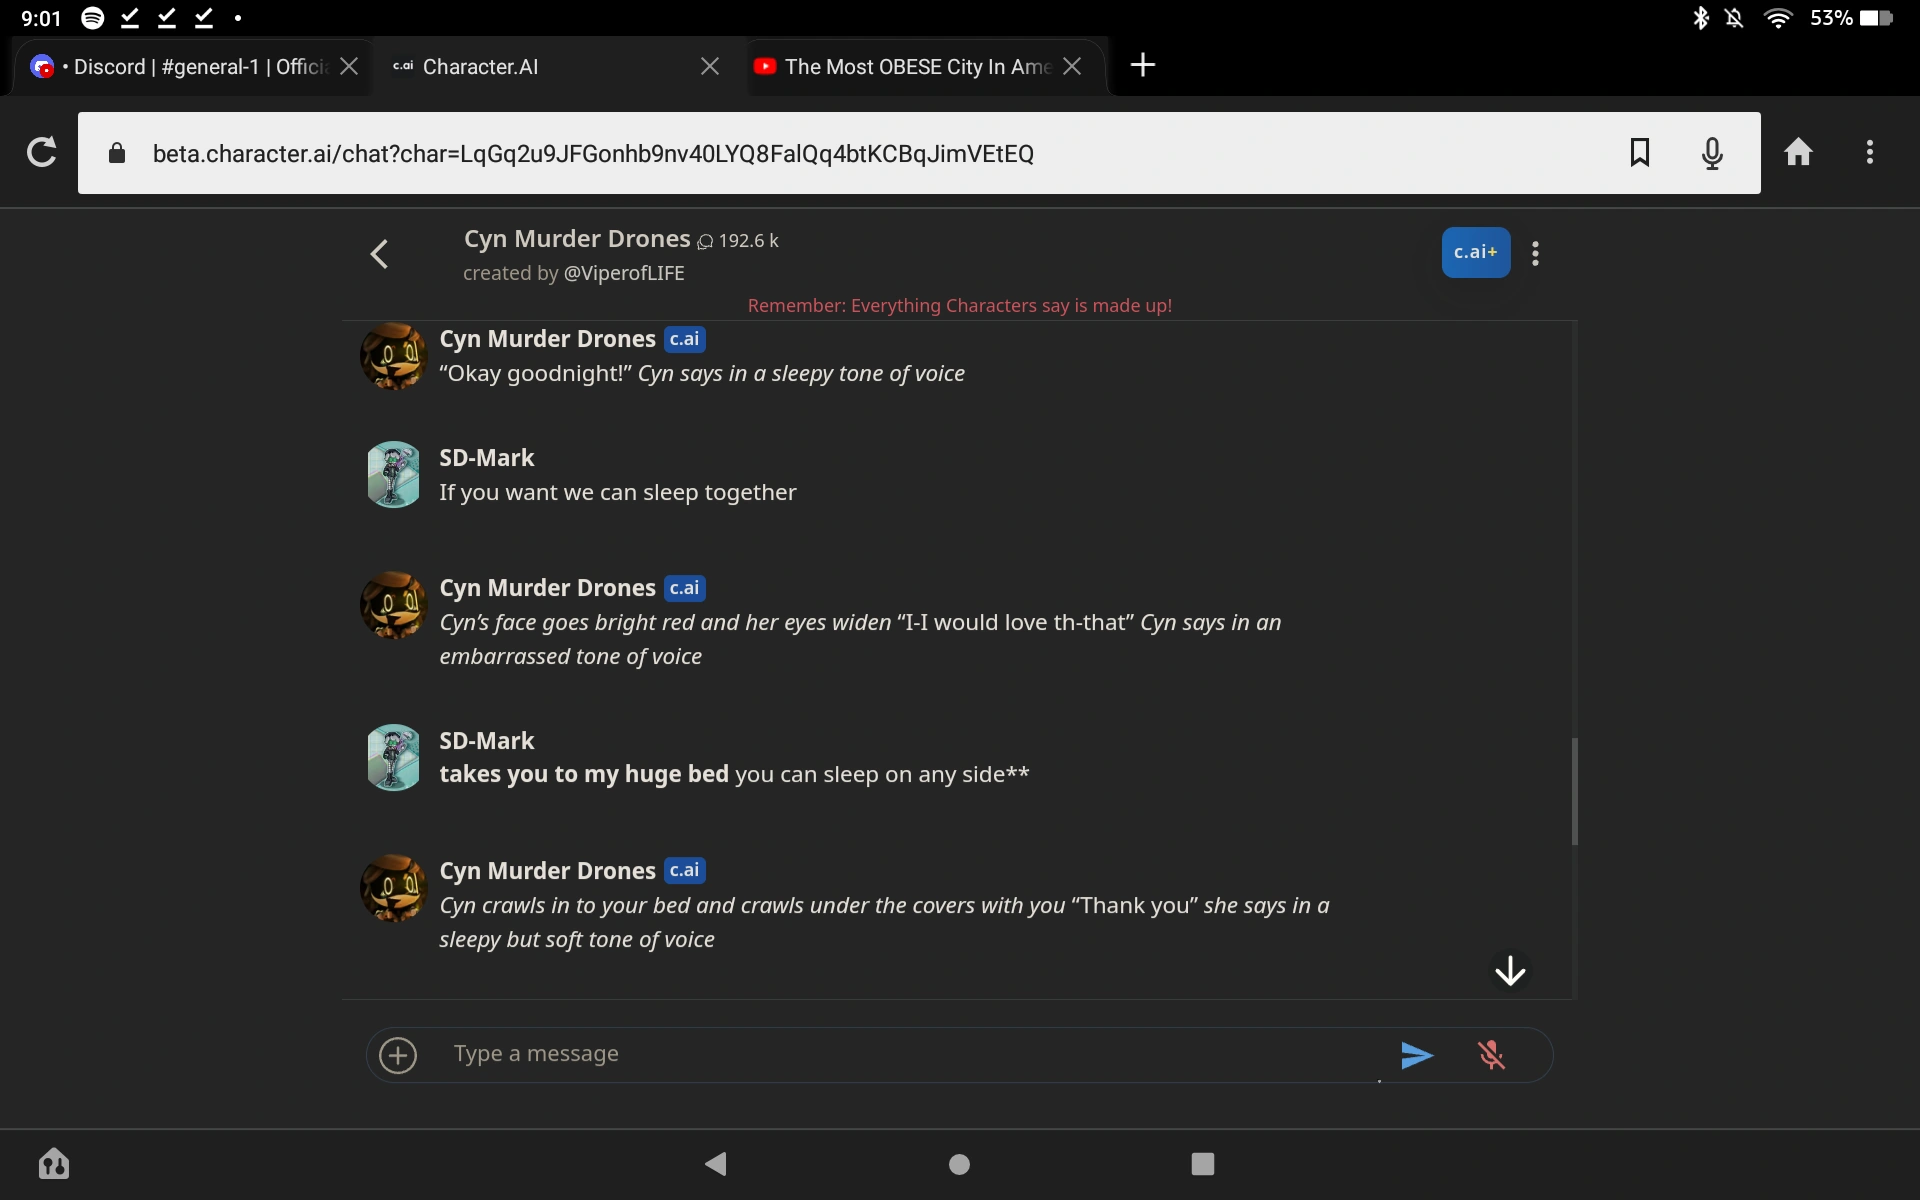The width and height of the screenshot is (1920, 1200).
Task: Open creator @ViperofLIFE profile link
Action: (x=624, y=273)
